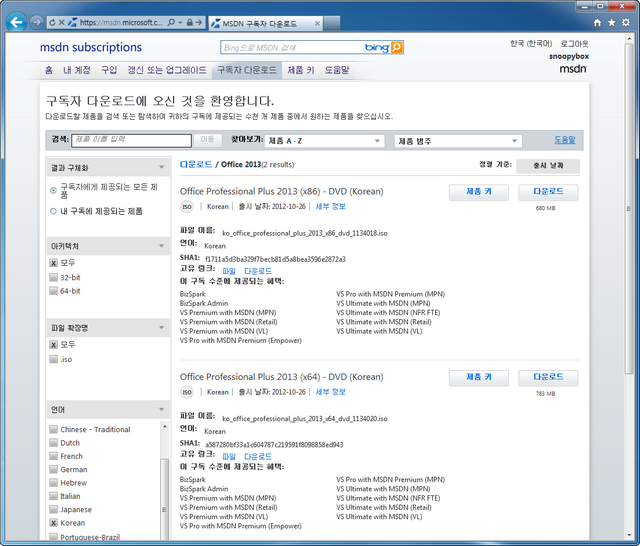Click the msdn subscriptions title

[x=91, y=47]
